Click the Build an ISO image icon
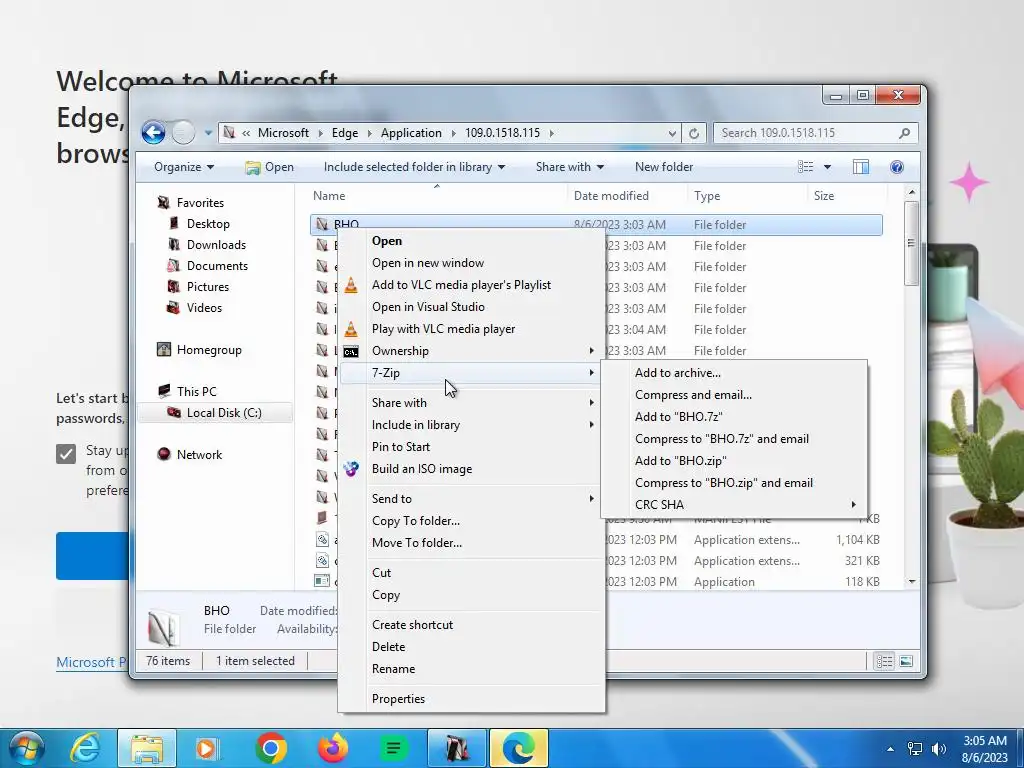This screenshot has height=768, width=1024. (x=351, y=469)
